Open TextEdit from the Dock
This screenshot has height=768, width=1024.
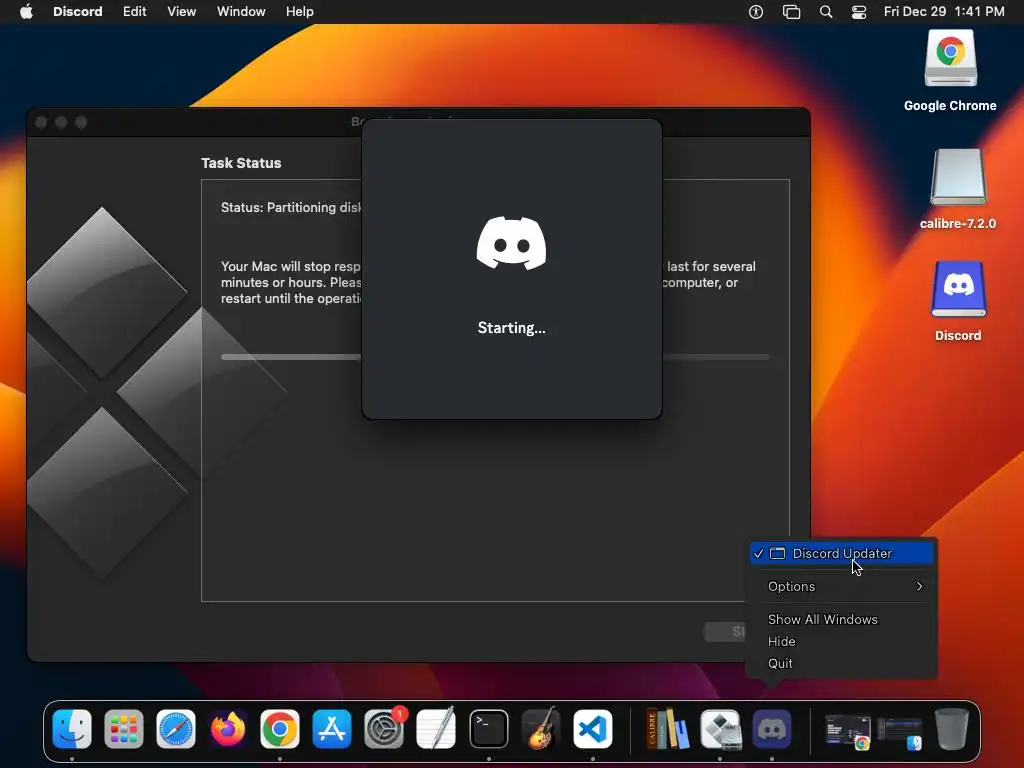point(436,729)
